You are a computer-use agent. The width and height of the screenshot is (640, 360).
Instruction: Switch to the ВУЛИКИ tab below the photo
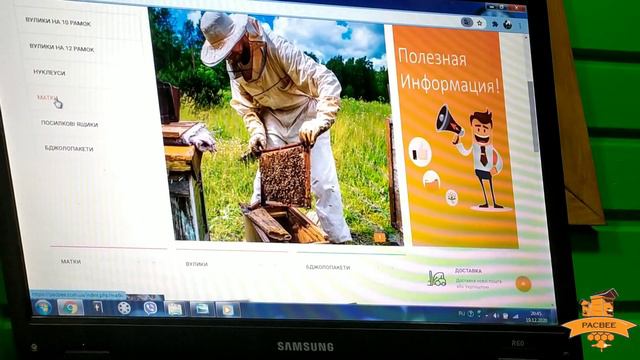coord(197,264)
